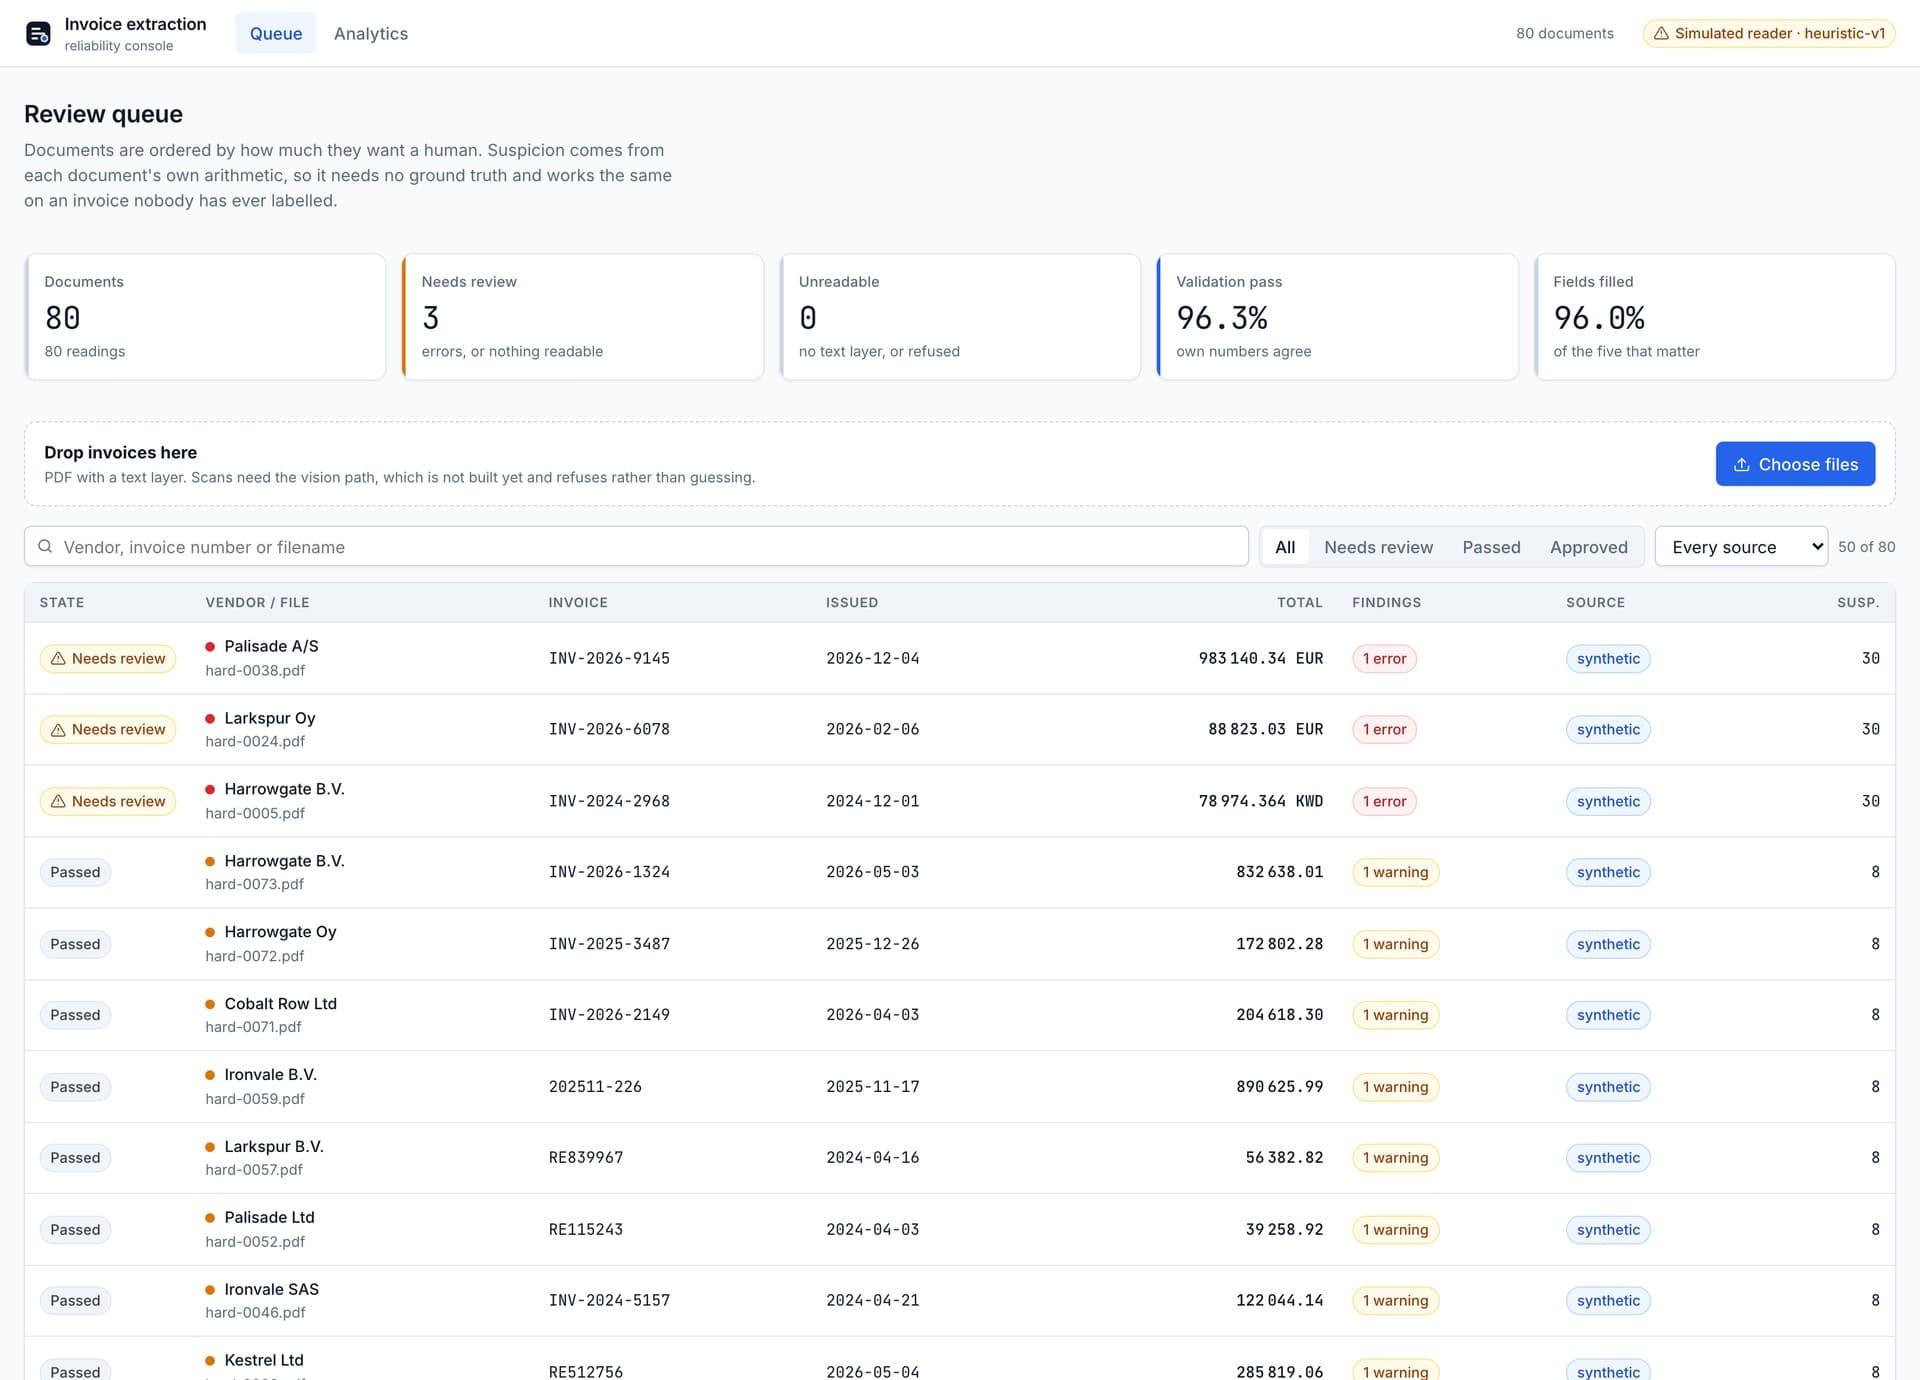The image size is (1920, 1380).
Task: Click warning triangle in Harrowgate B.V. hard-0005 row
Action: tap(58, 802)
